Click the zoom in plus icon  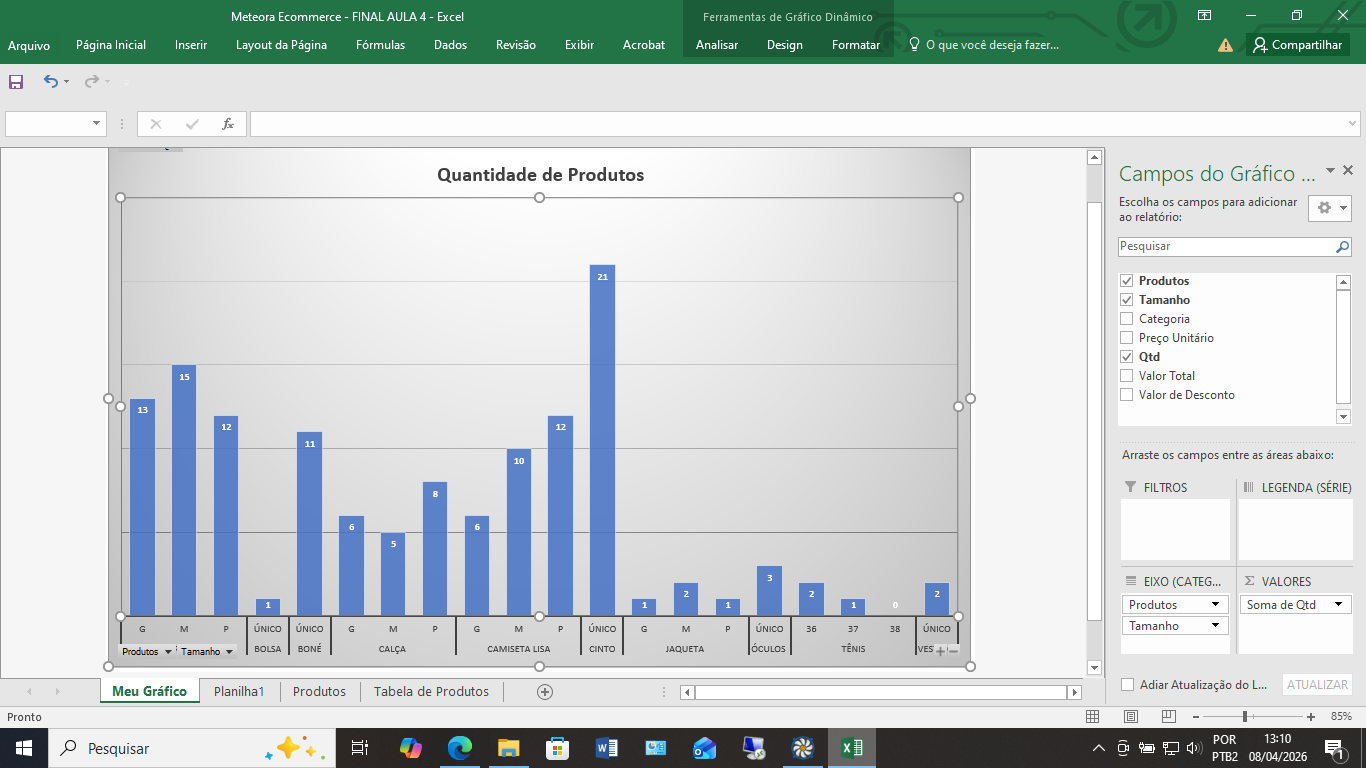click(x=1311, y=717)
